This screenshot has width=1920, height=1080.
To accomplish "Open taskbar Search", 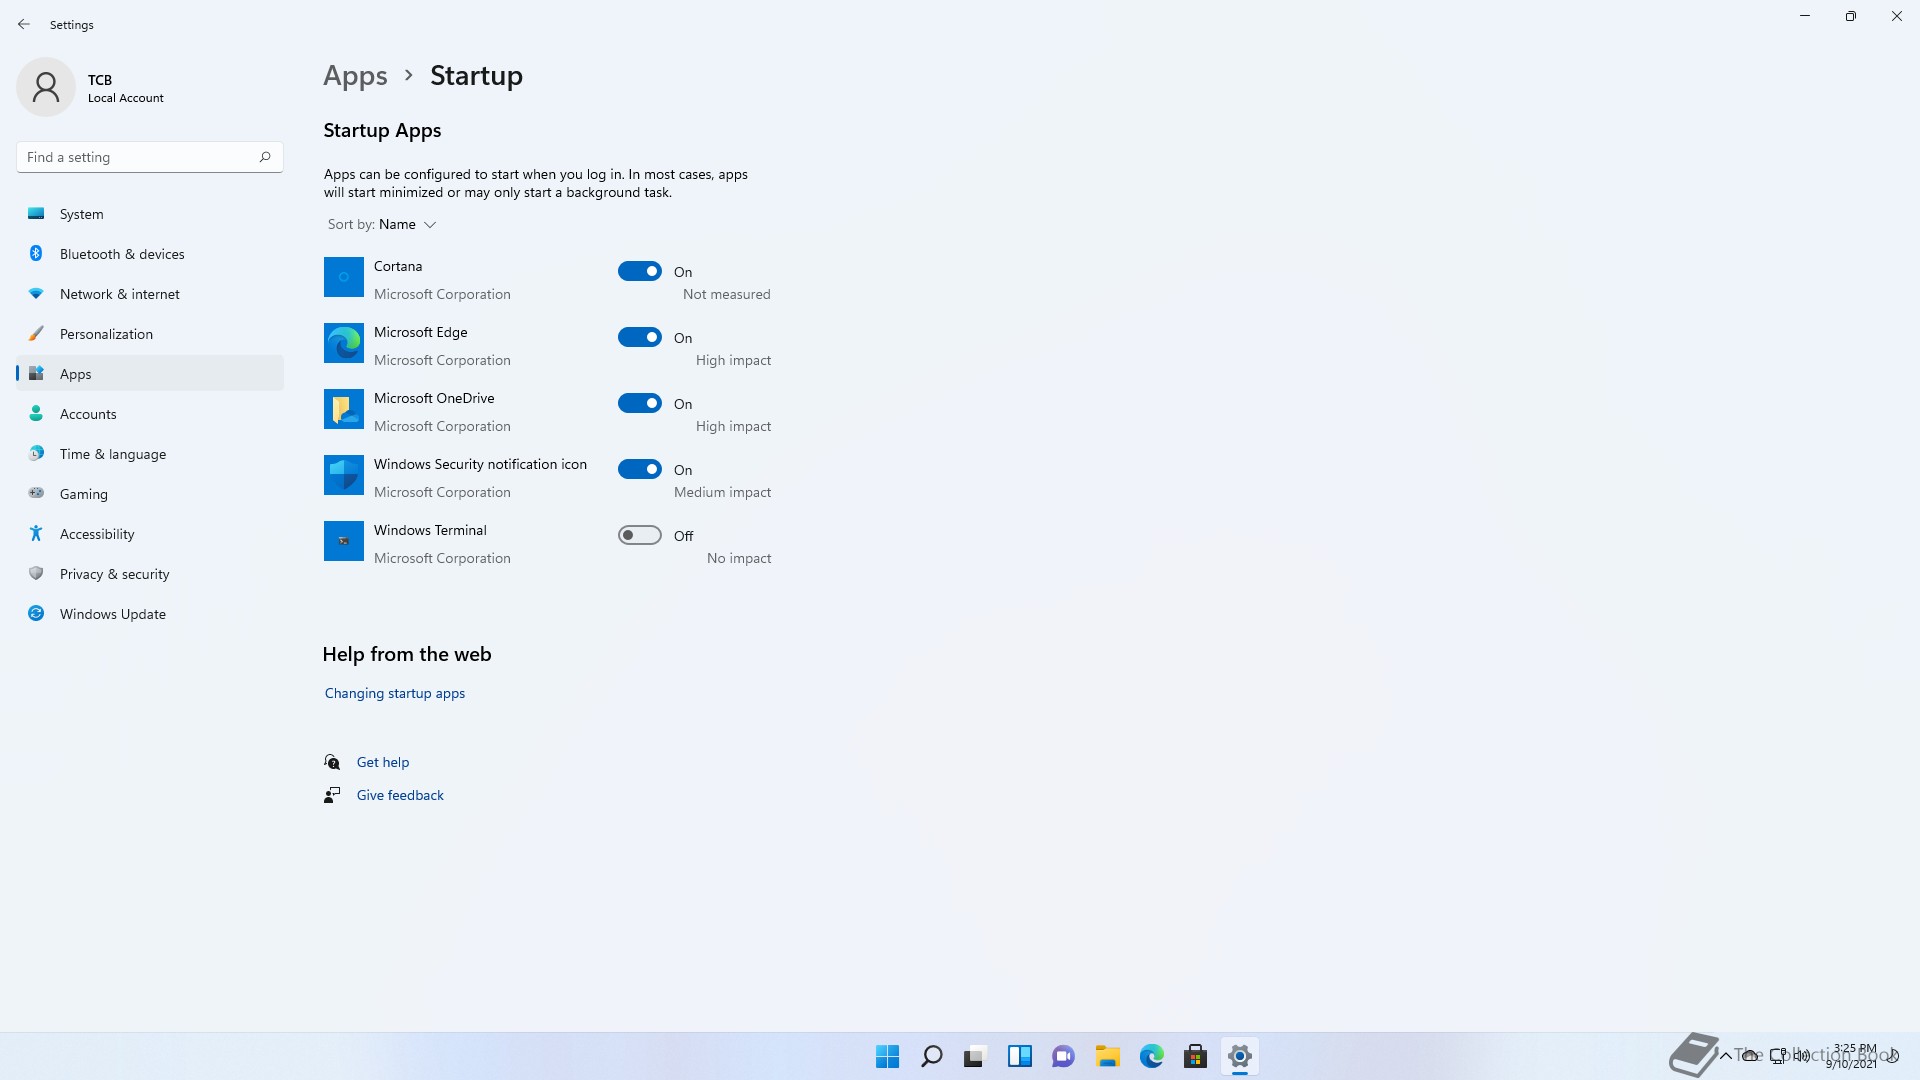I will click(931, 1057).
